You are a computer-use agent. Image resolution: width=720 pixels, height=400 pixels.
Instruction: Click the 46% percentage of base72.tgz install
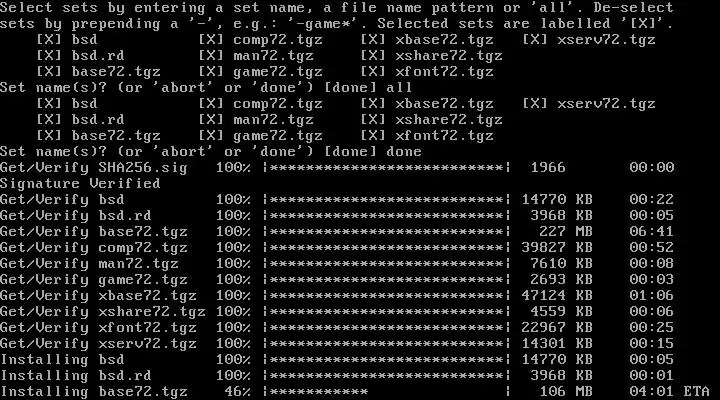tap(237, 392)
